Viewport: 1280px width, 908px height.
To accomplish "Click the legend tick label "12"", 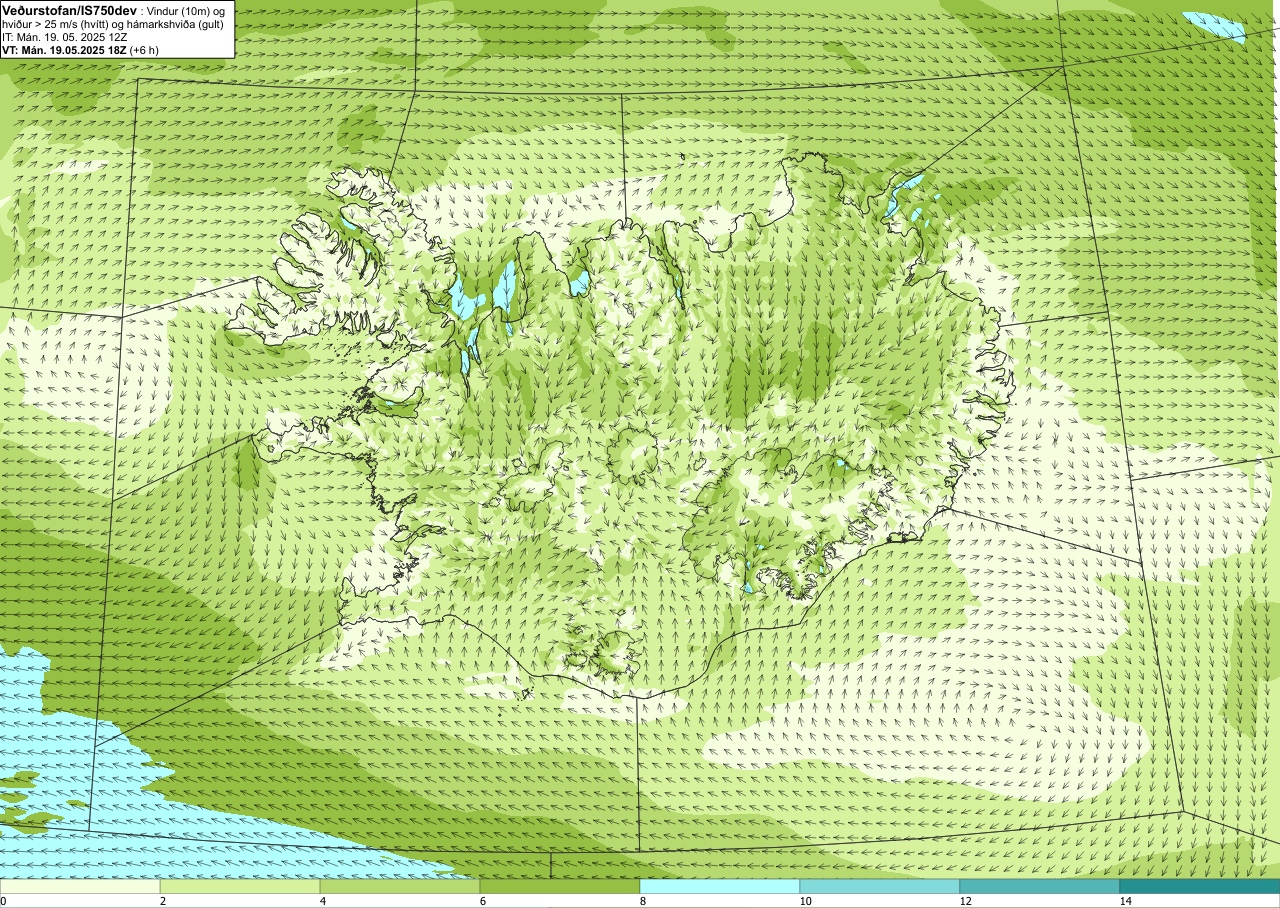I will tap(965, 901).
